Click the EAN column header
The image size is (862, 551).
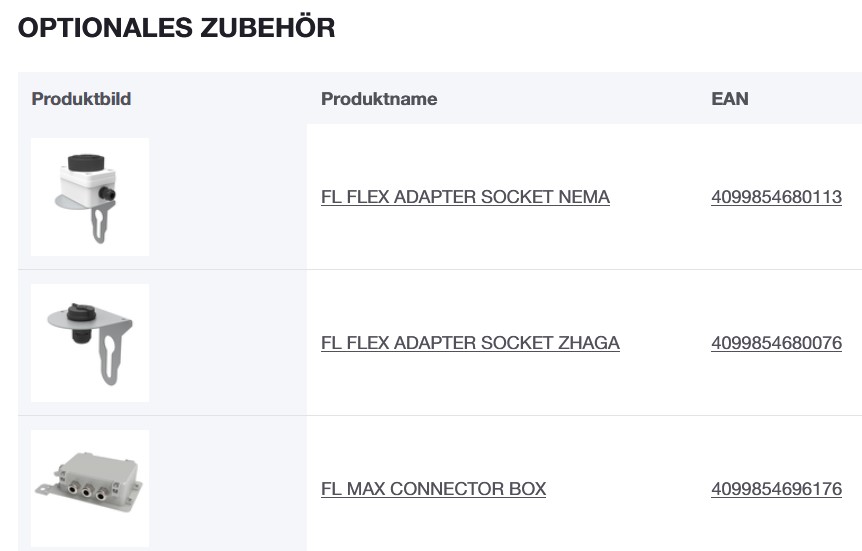pos(729,99)
